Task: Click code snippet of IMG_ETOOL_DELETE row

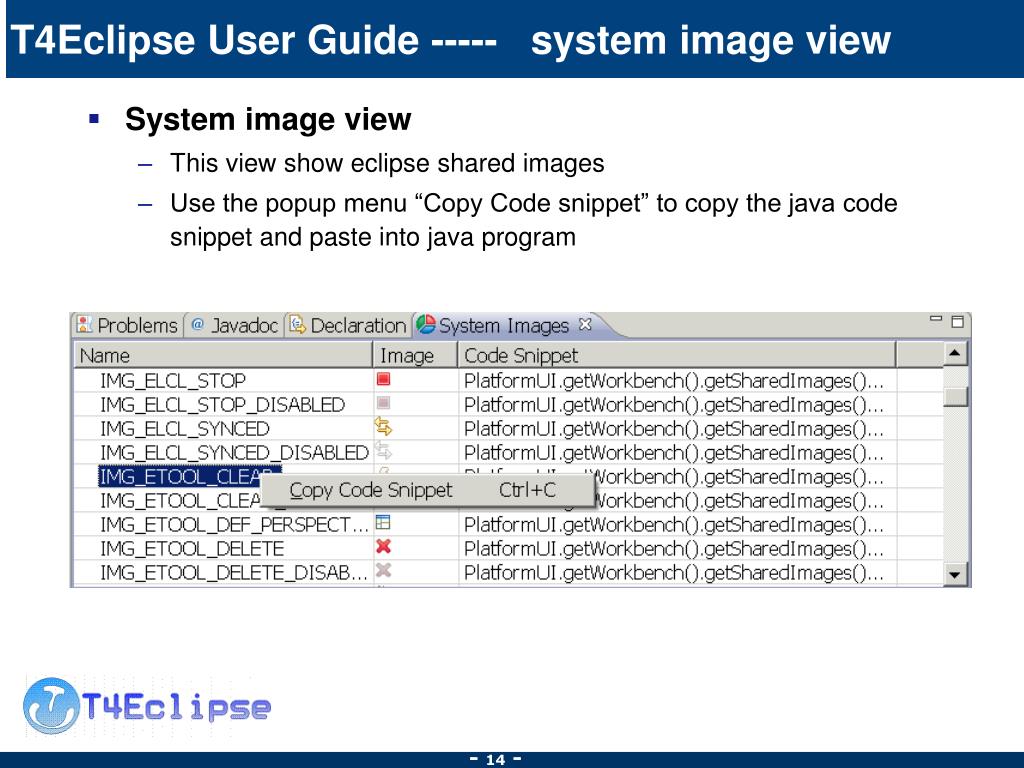Action: 673,549
